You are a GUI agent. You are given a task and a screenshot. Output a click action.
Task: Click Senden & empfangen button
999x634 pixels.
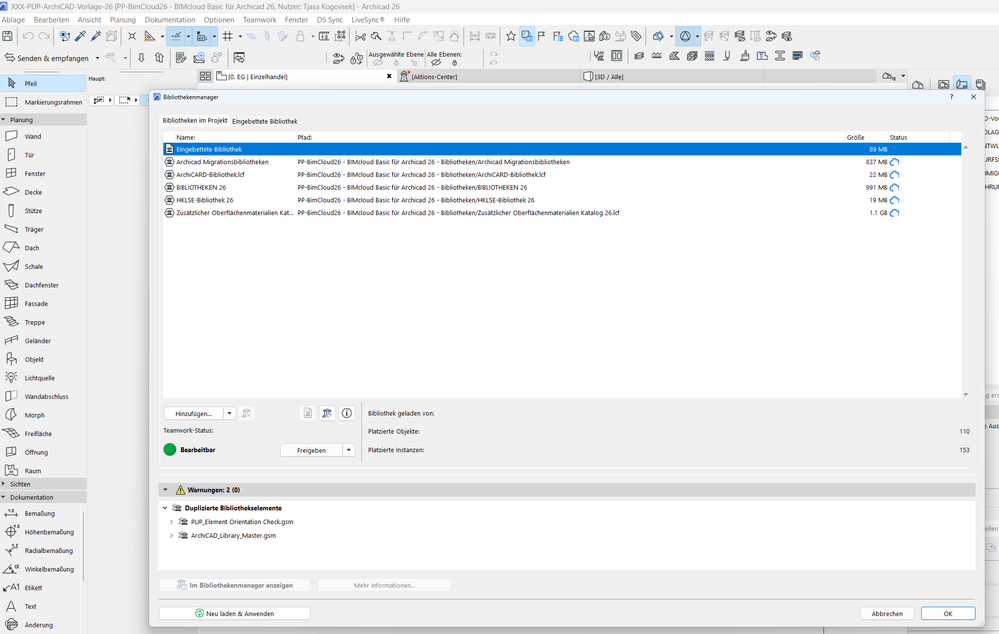coord(48,58)
